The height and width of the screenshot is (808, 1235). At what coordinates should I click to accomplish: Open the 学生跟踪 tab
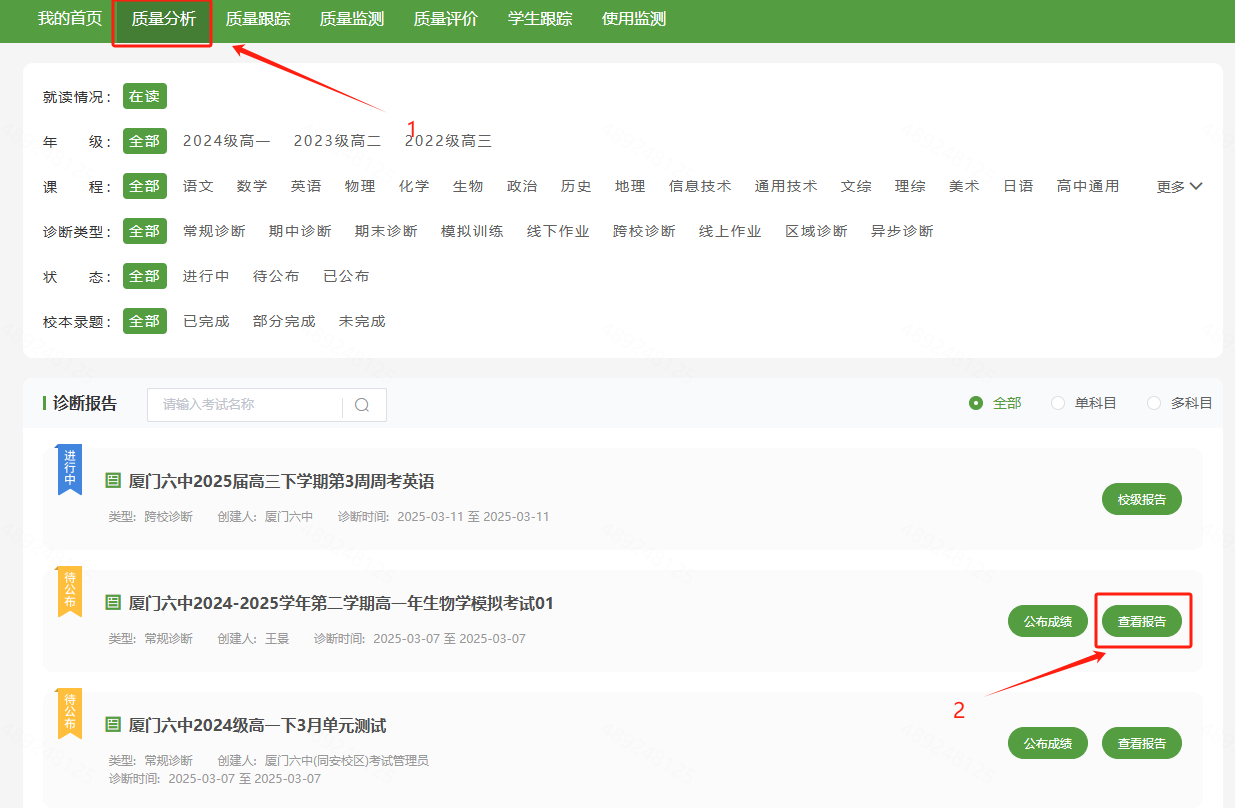point(540,19)
